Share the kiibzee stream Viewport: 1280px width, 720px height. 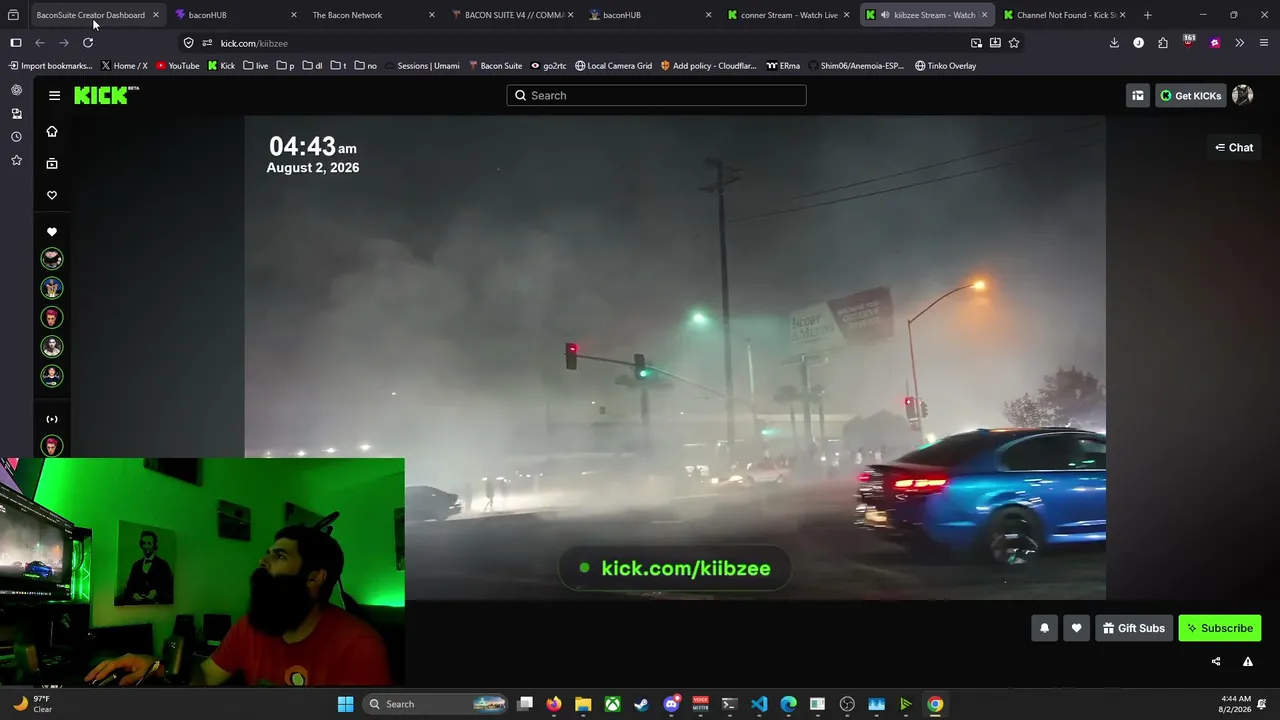[x=1216, y=661]
